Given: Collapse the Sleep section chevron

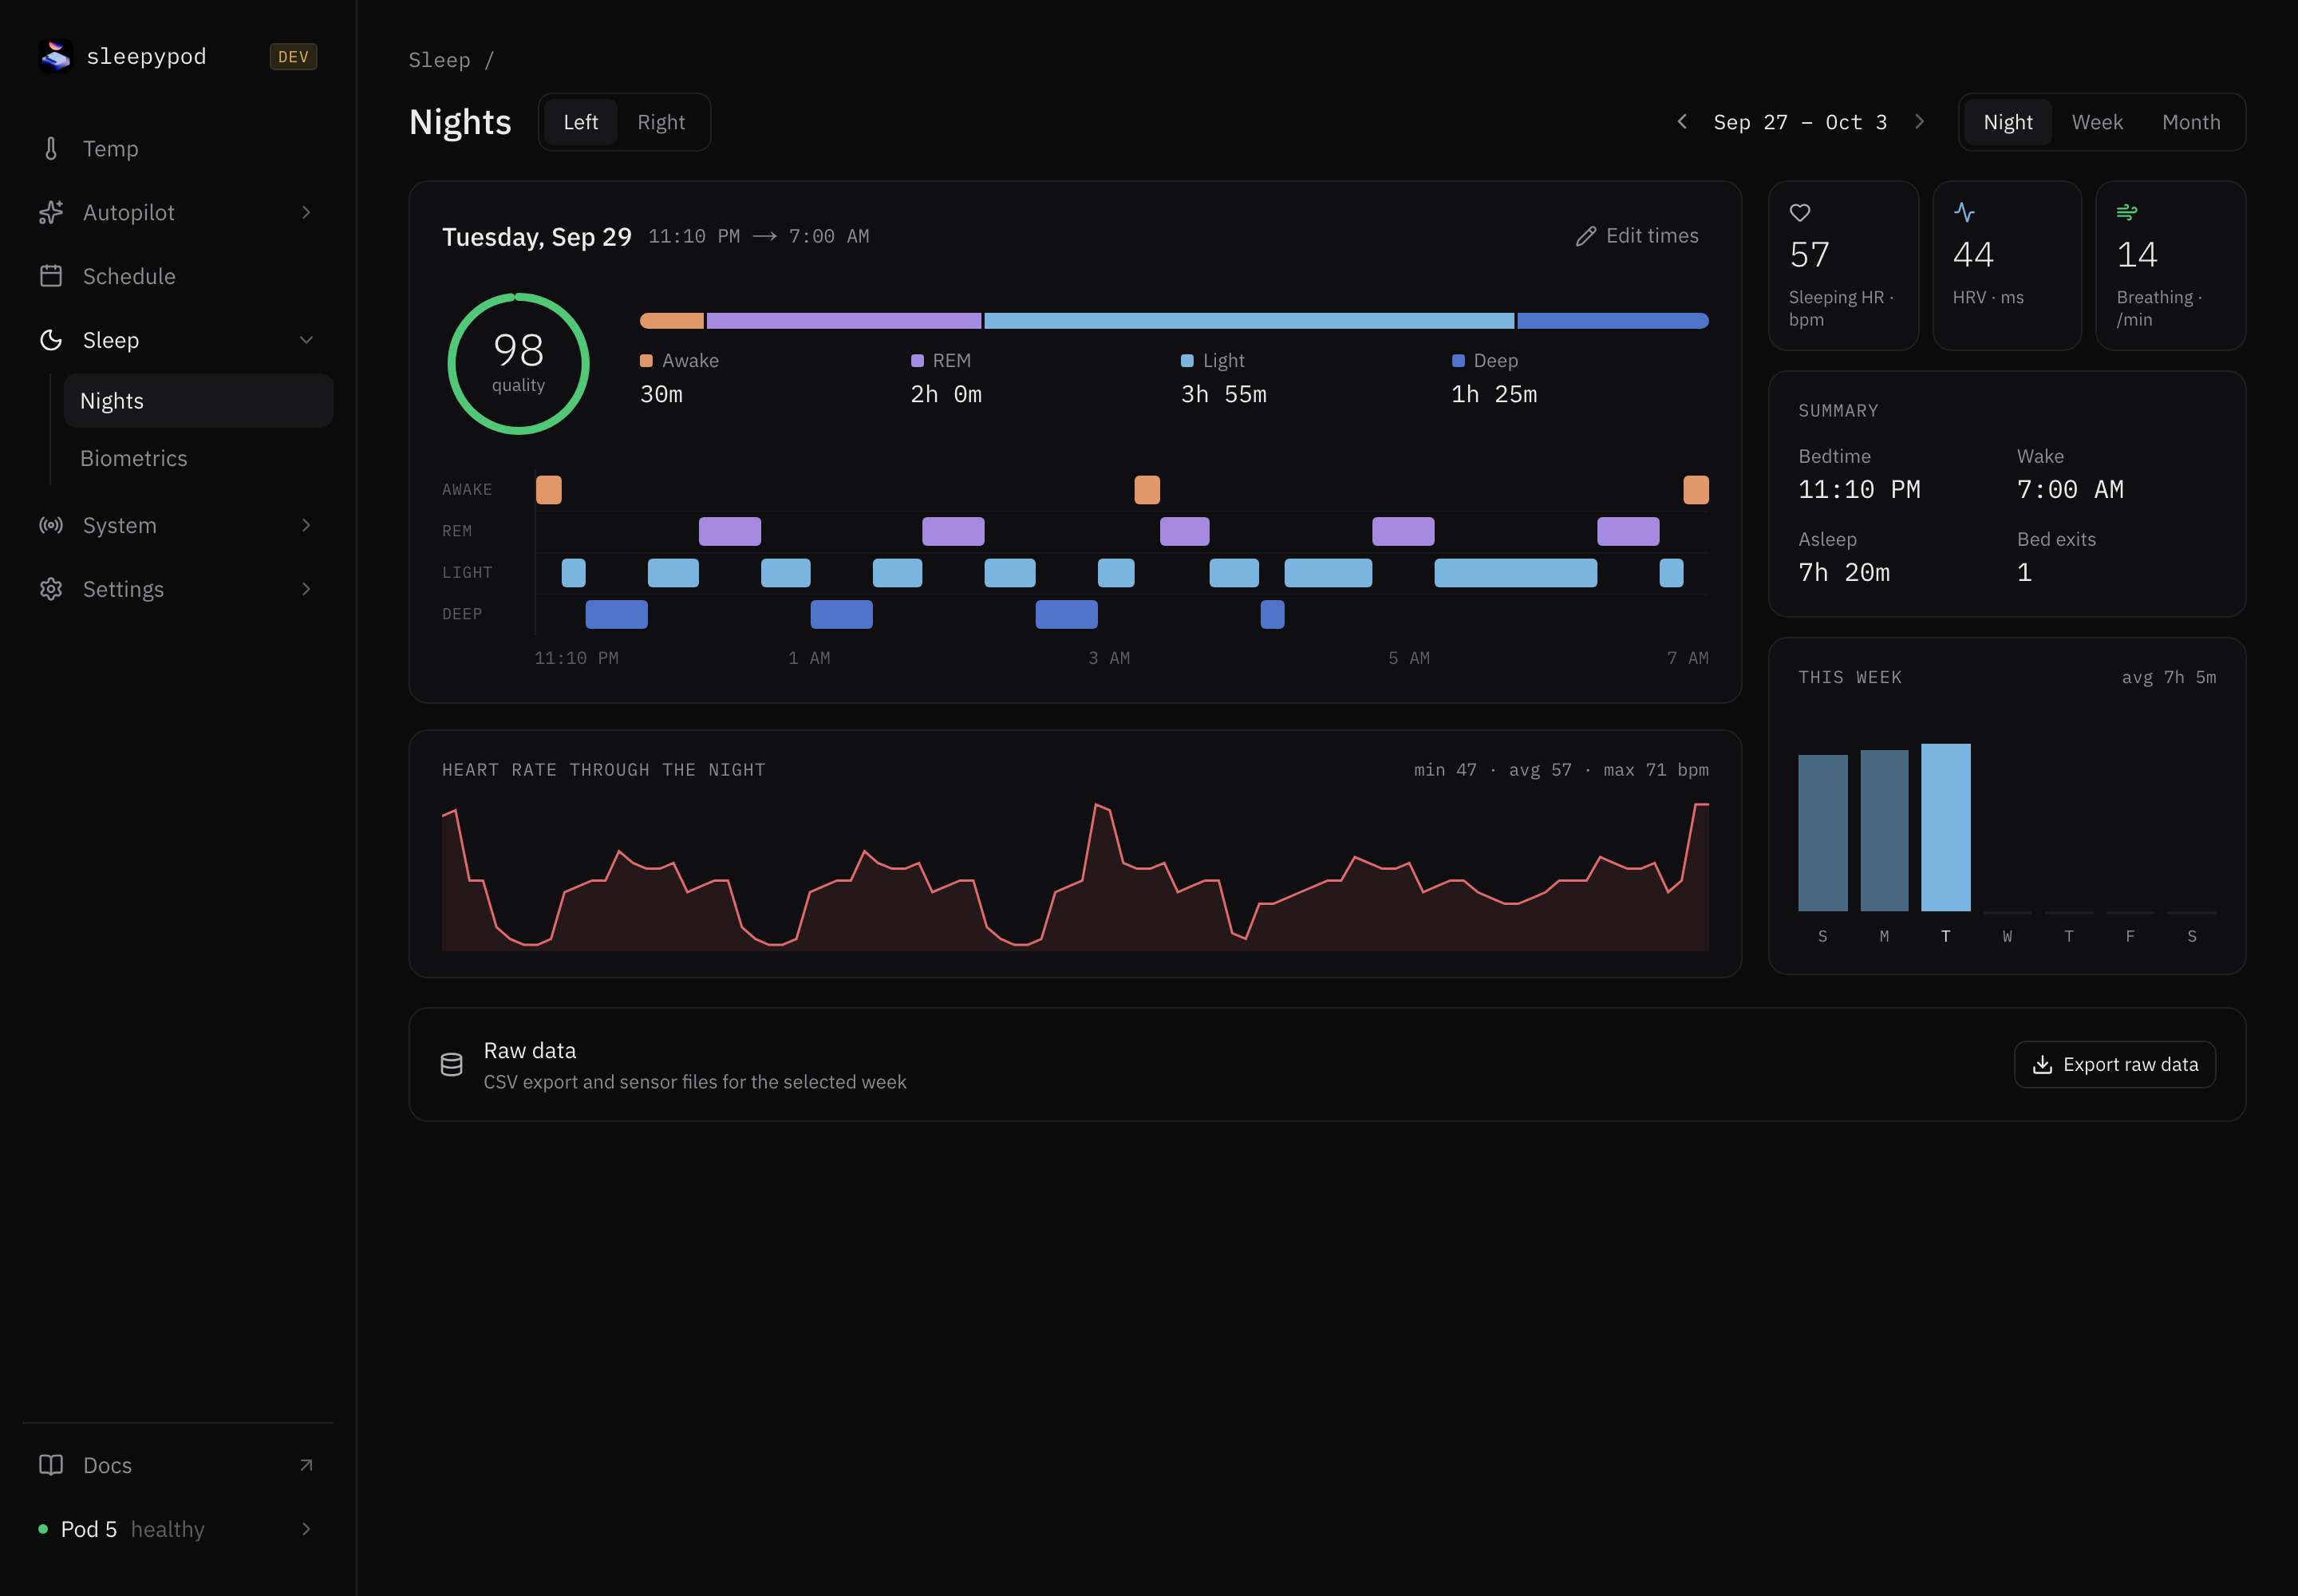Looking at the screenshot, I should pos(306,340).
